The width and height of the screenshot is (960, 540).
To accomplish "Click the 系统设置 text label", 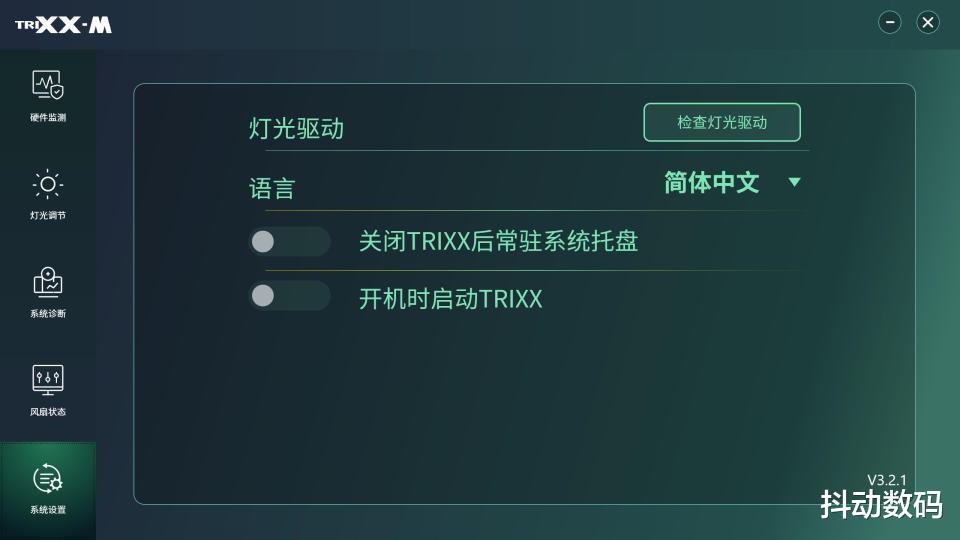I will (48, 510).
